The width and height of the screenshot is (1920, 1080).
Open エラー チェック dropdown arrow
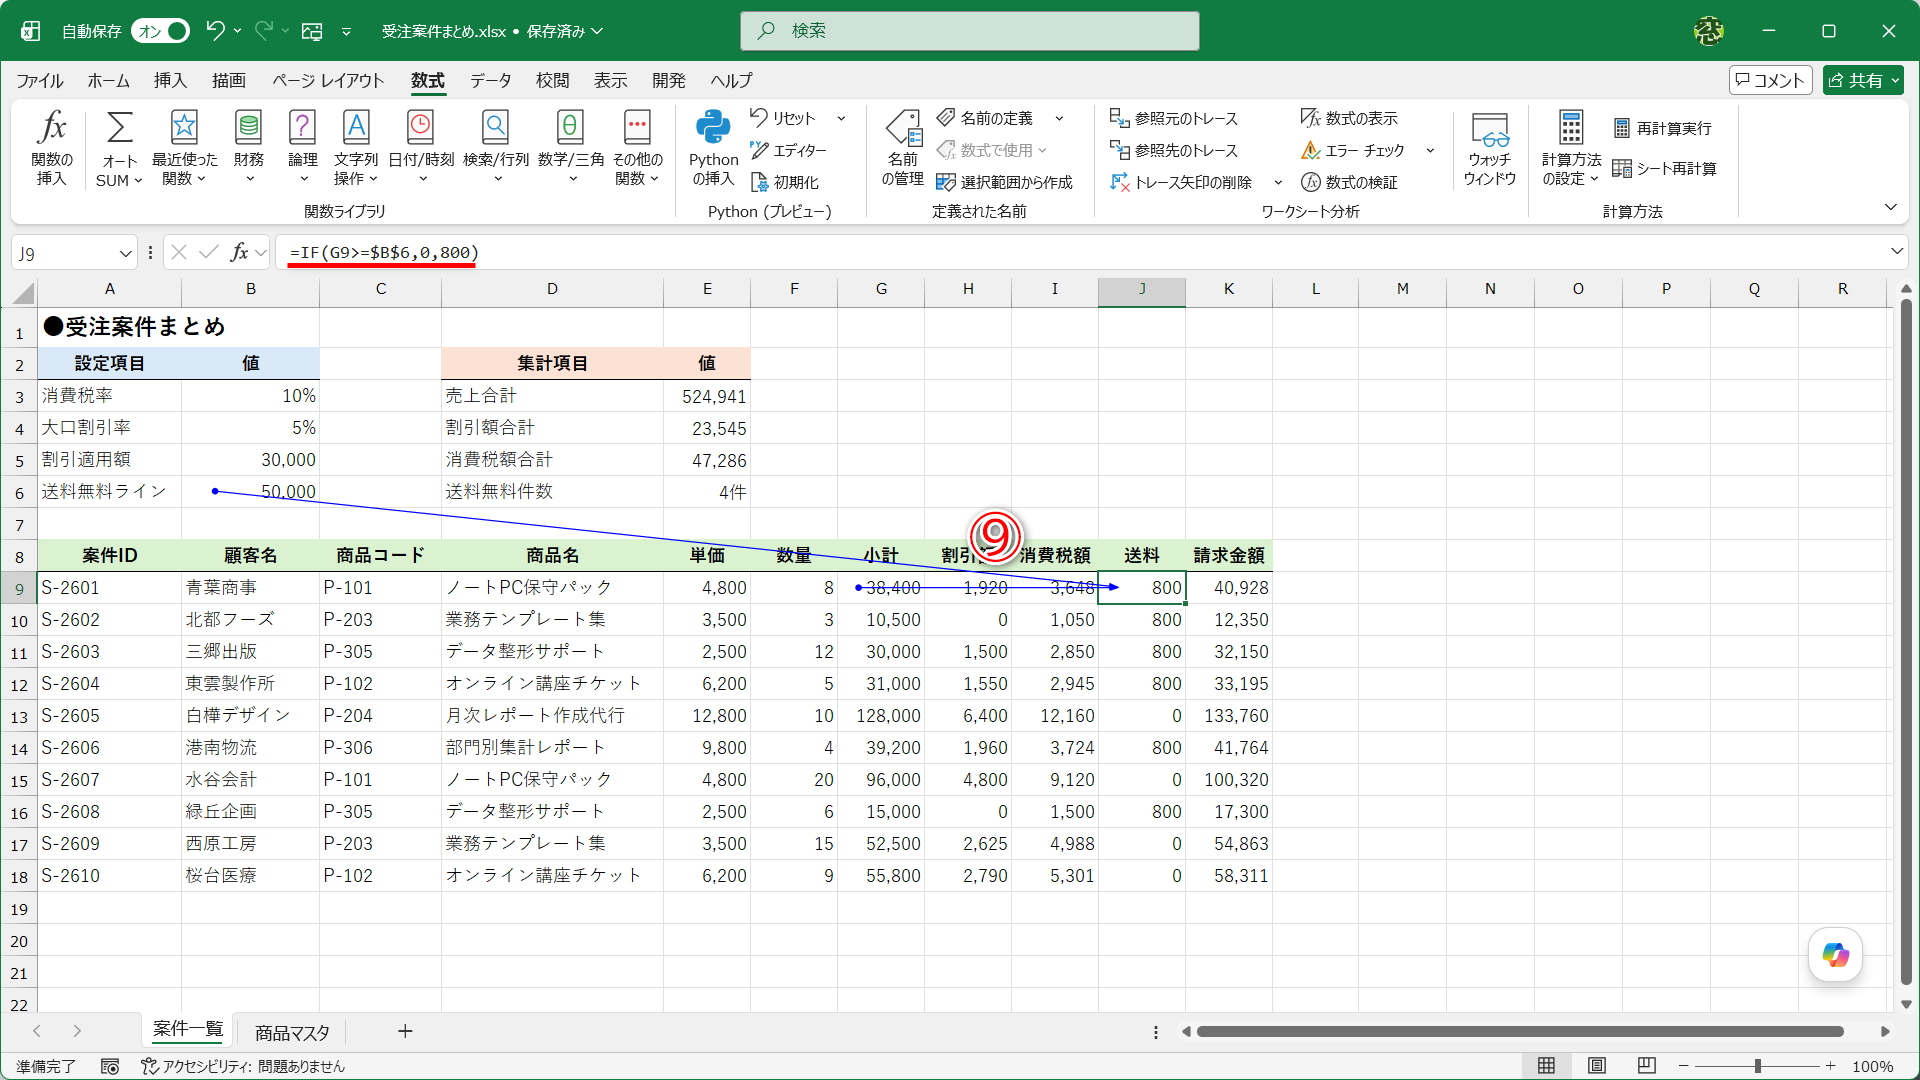(x=1430, y=150)
